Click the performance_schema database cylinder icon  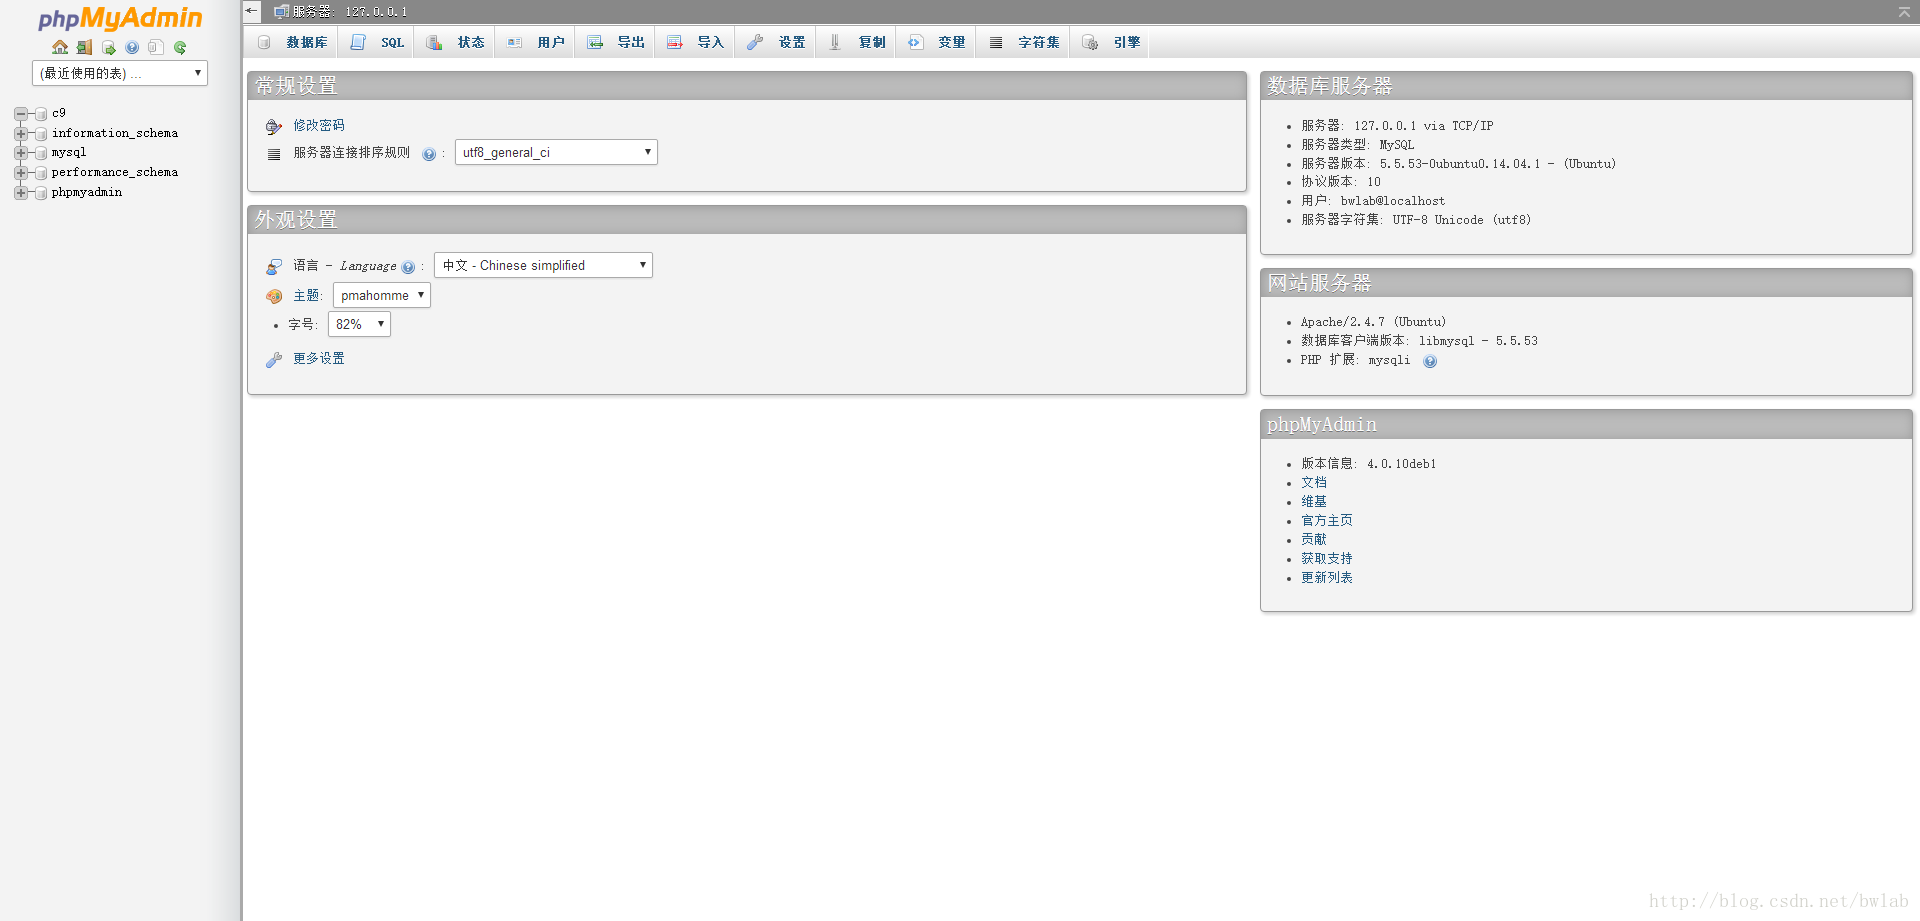point(41,173)
